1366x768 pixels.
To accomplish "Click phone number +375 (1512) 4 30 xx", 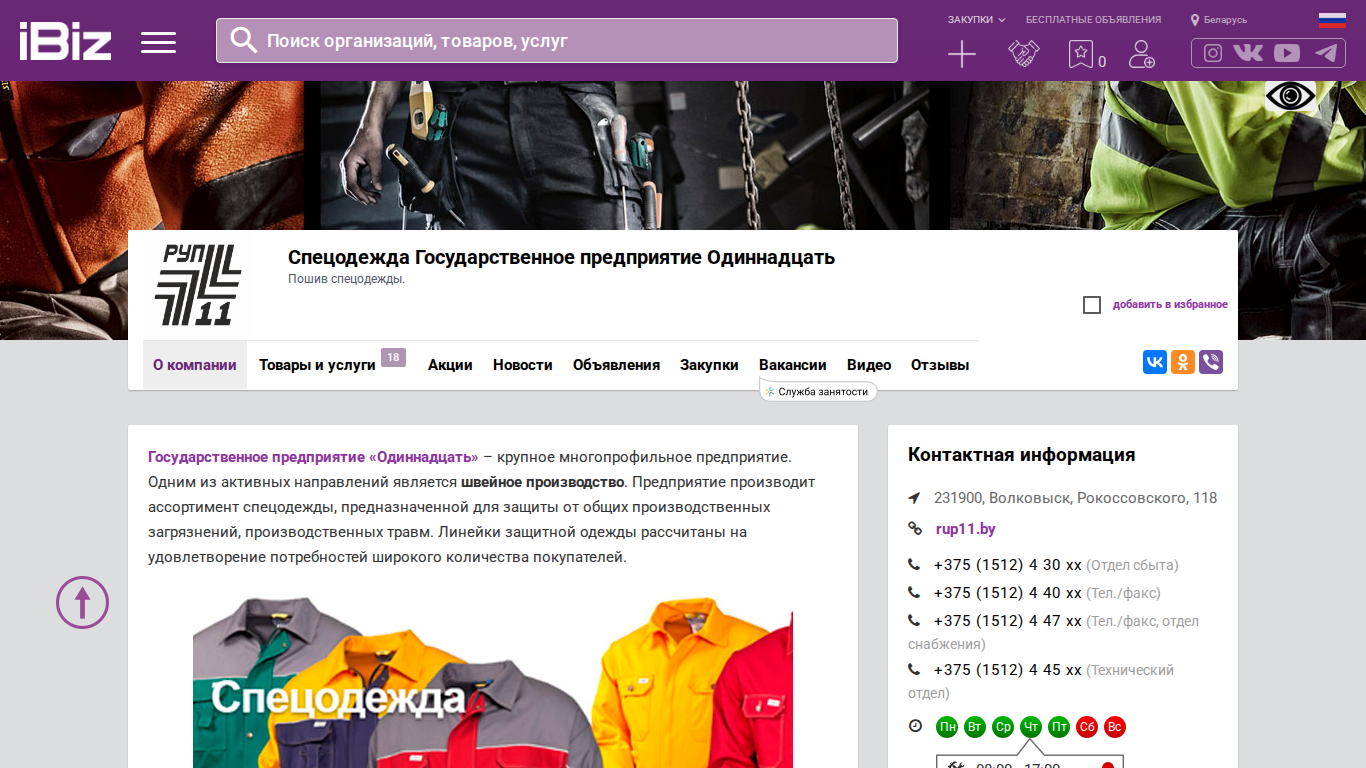I will [x=1008, y=565].
